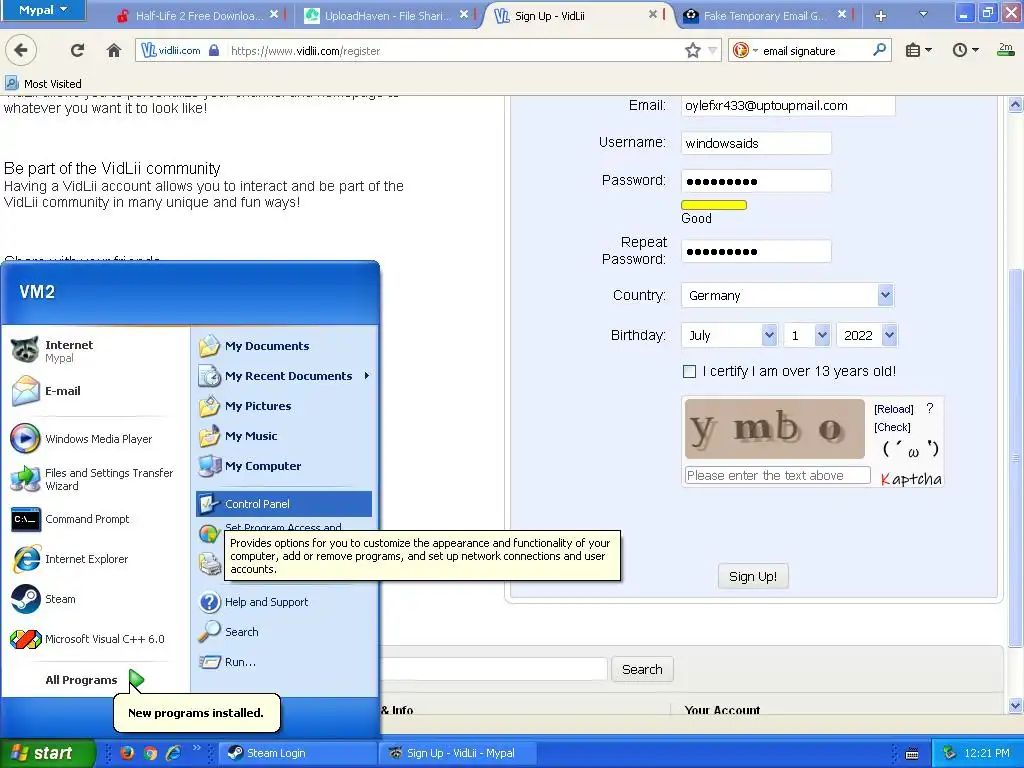Click the Windows start button
The height and width of the screenshot is (768, 1024).
coord(47,753)
